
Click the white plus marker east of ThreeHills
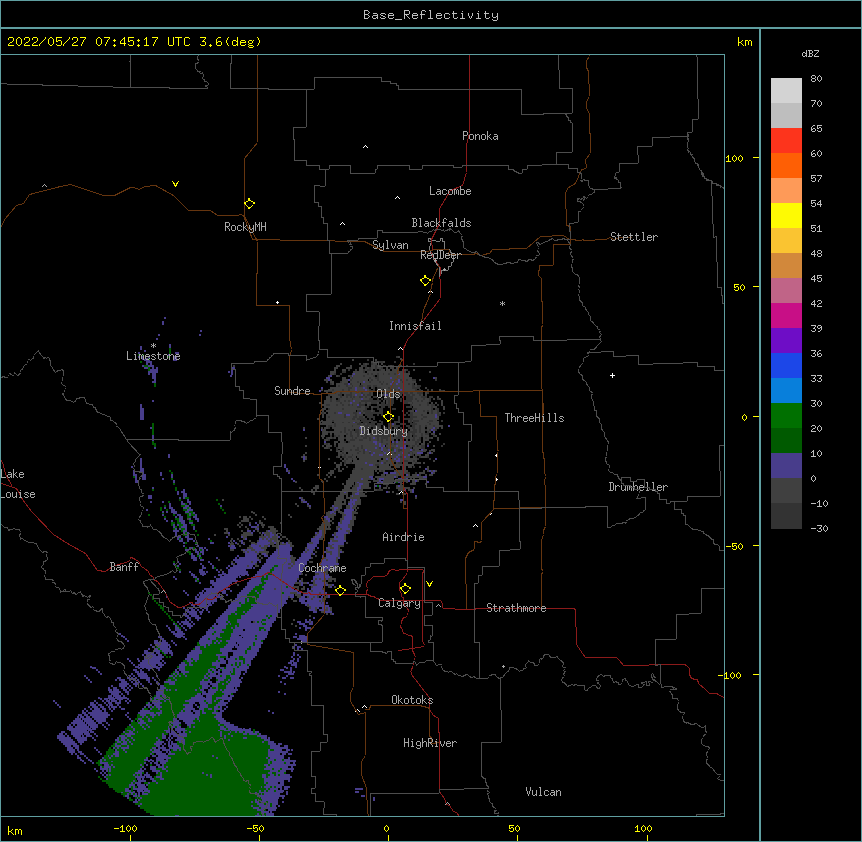[x=612, y=375]
